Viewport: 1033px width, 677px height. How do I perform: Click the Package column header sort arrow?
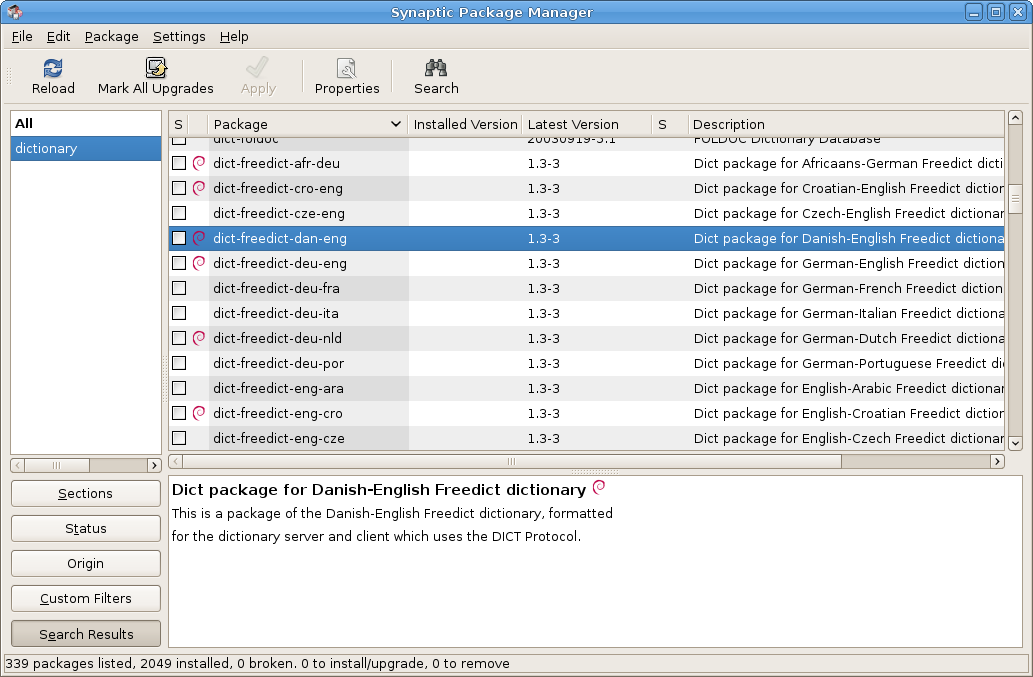tap(395, 124)
